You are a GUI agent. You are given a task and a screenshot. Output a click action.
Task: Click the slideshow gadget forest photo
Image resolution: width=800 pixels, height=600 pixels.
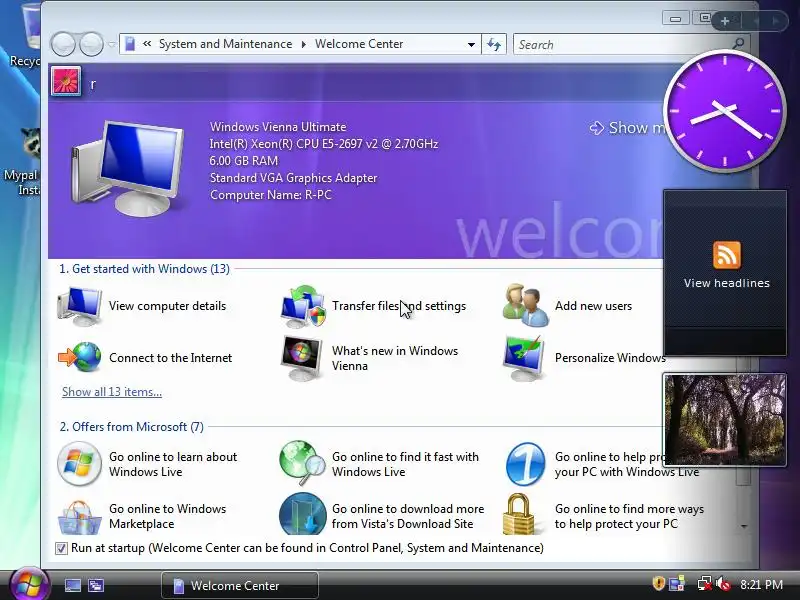[724, 419]
